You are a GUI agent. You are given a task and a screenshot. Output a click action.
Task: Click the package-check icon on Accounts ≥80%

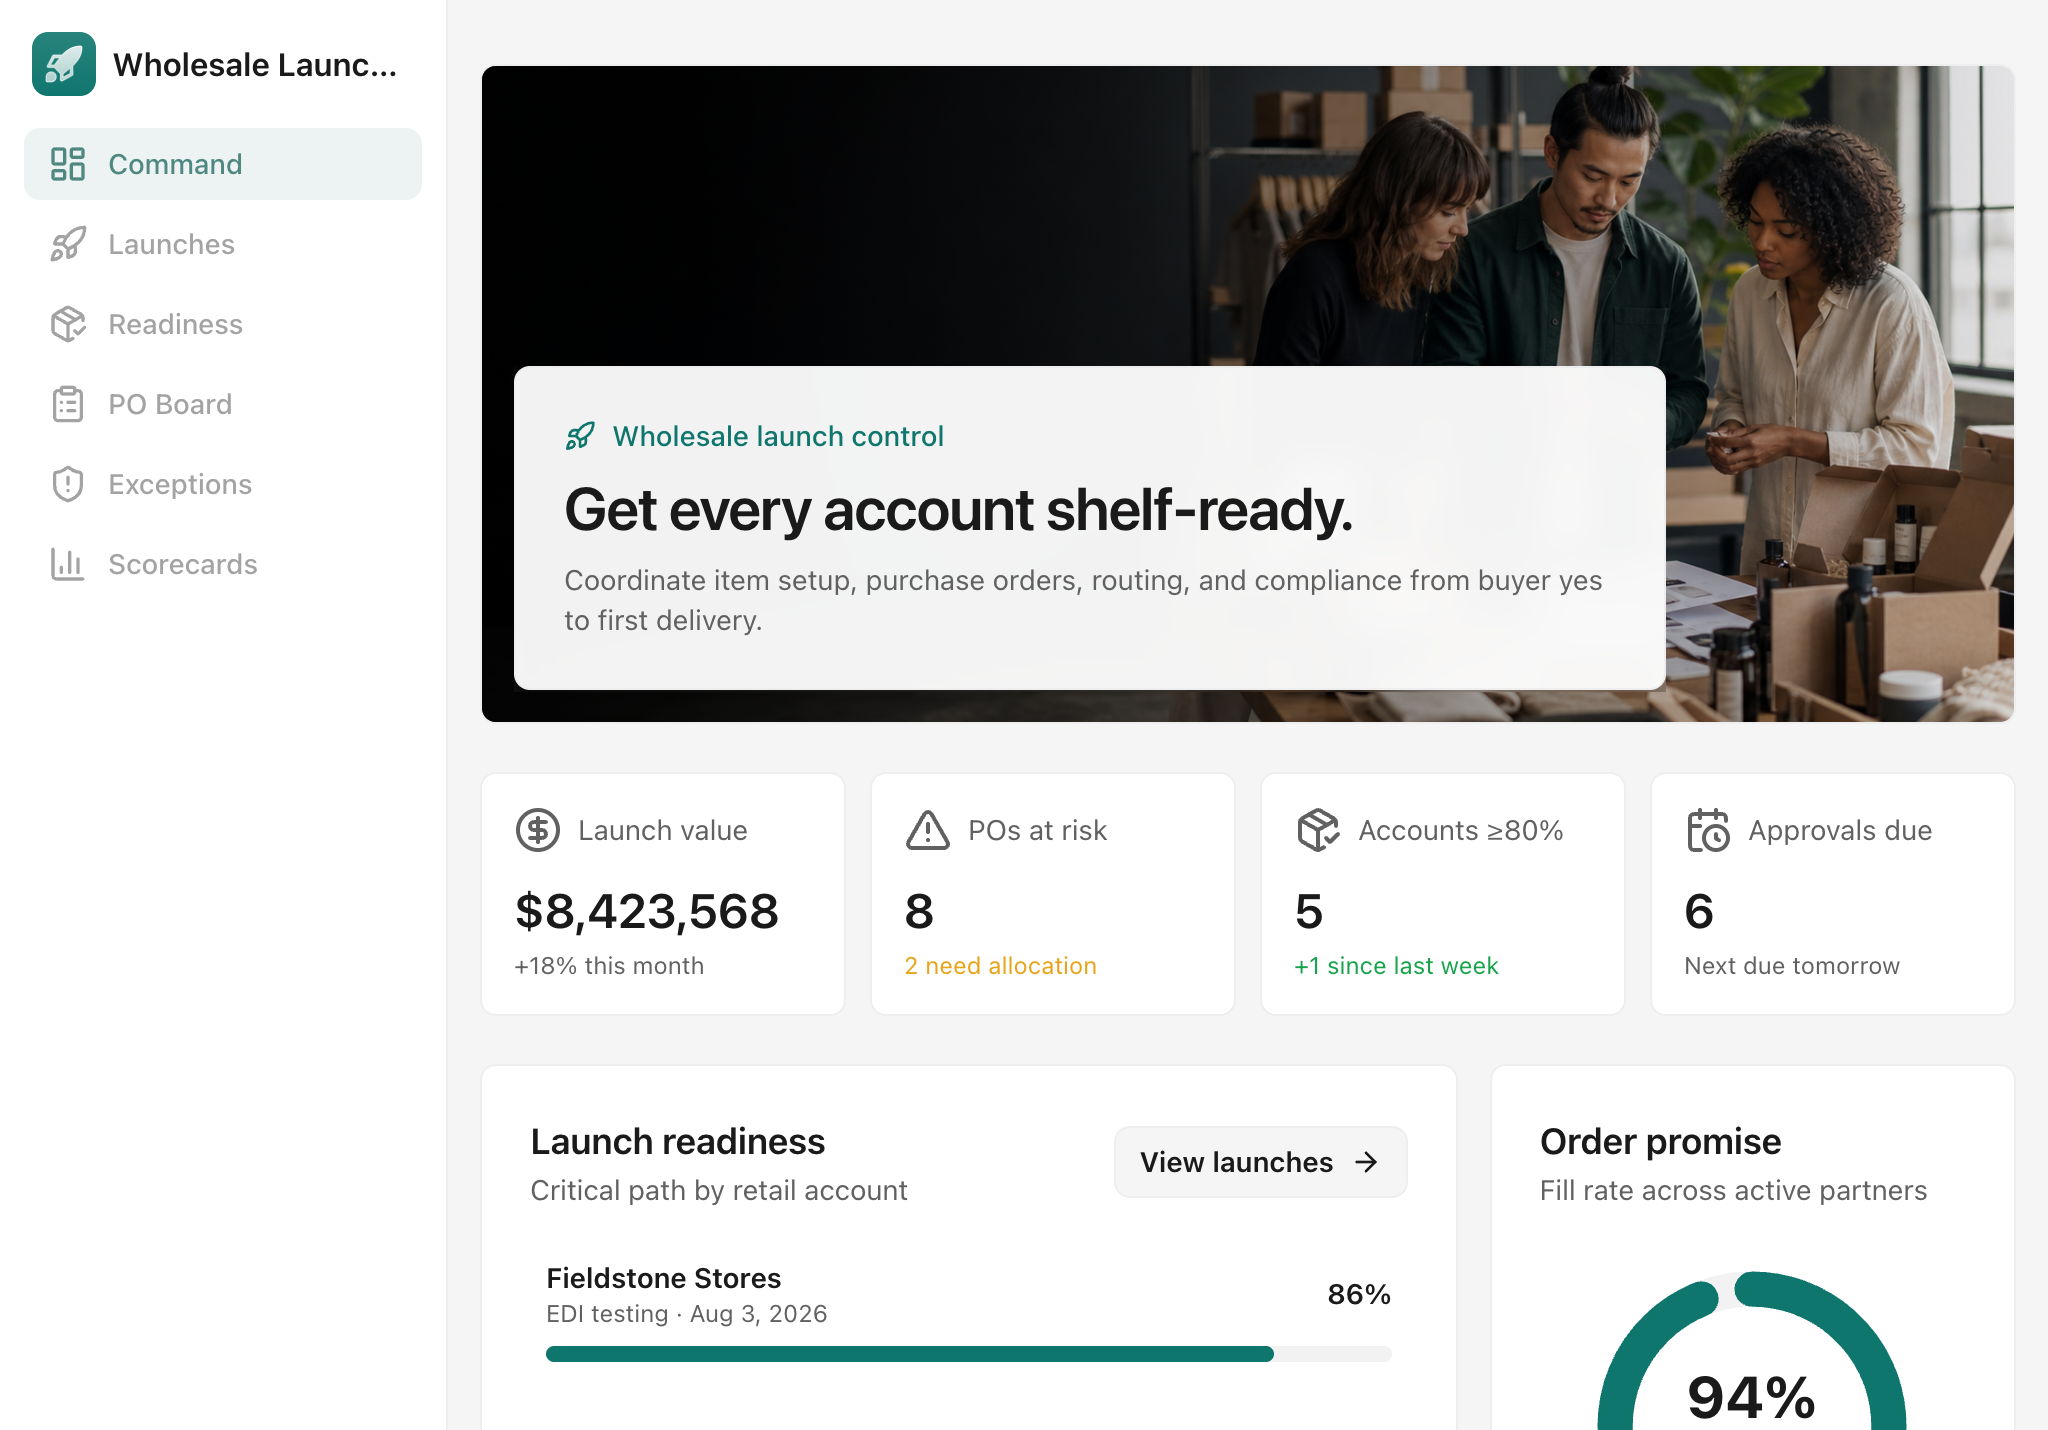point(1318,830)
